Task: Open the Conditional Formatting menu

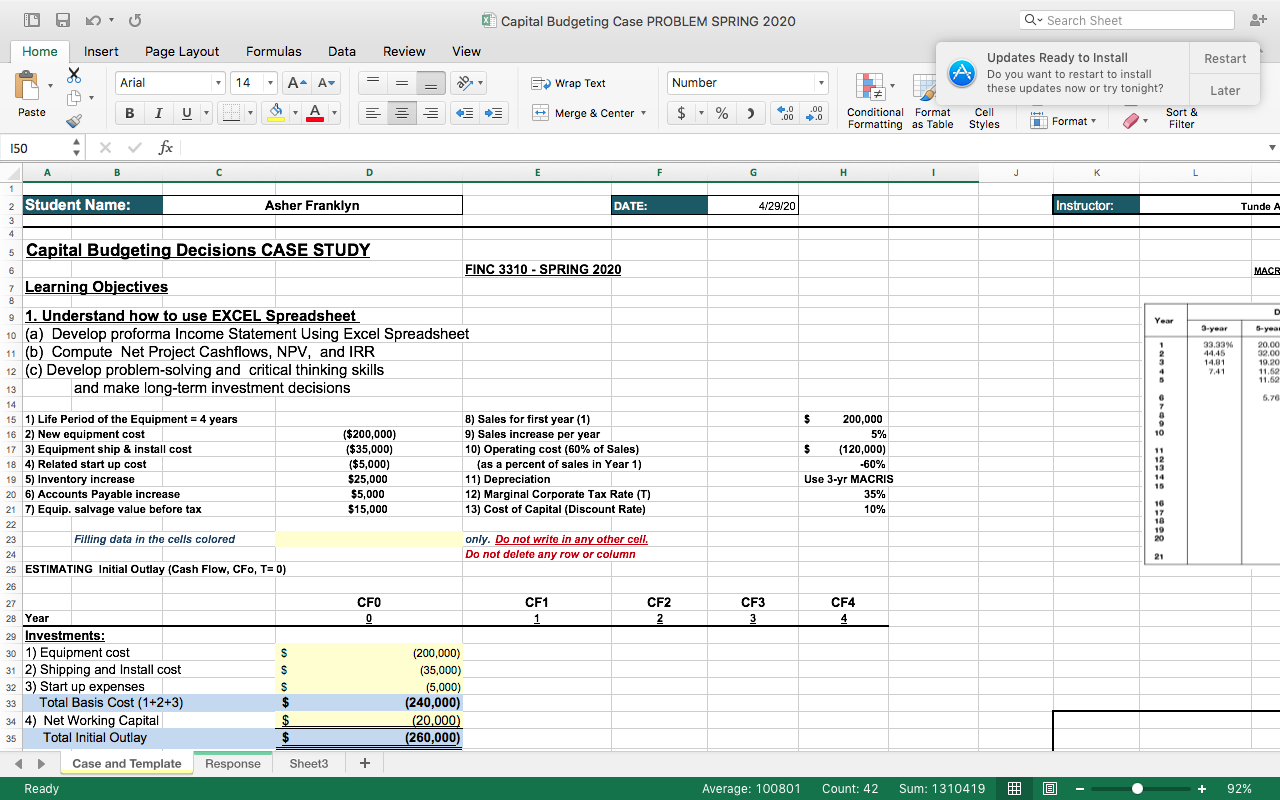Action: 875,103
